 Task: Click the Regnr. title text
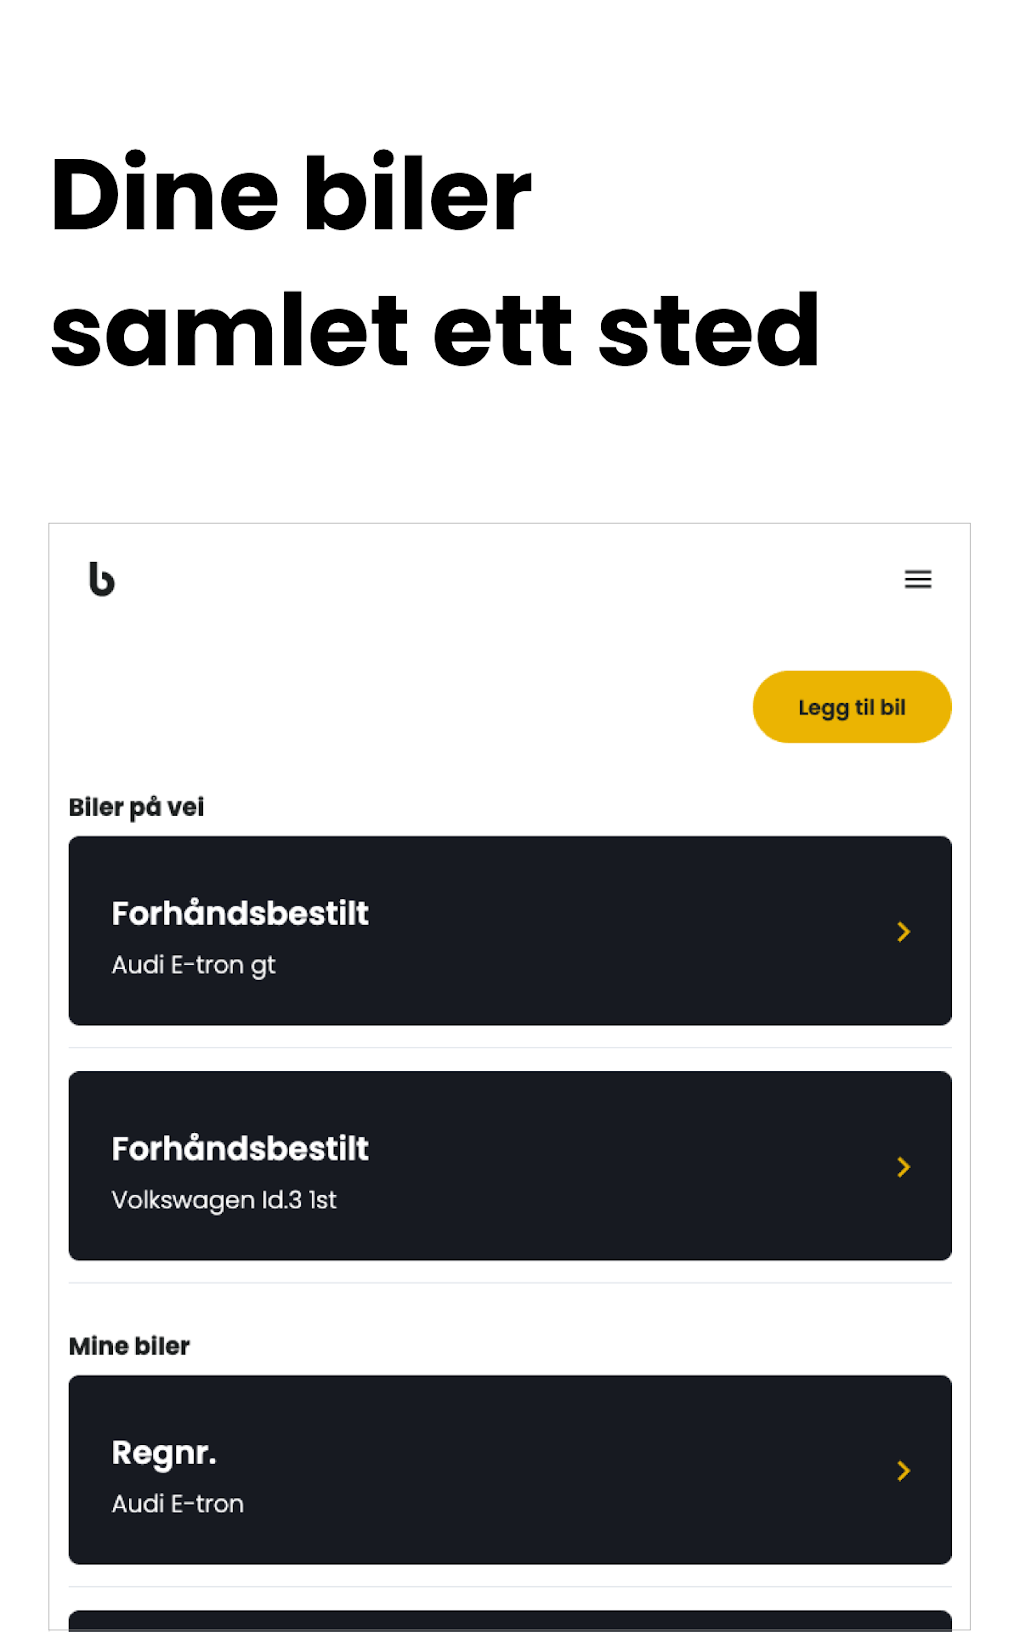(164, 1452)
